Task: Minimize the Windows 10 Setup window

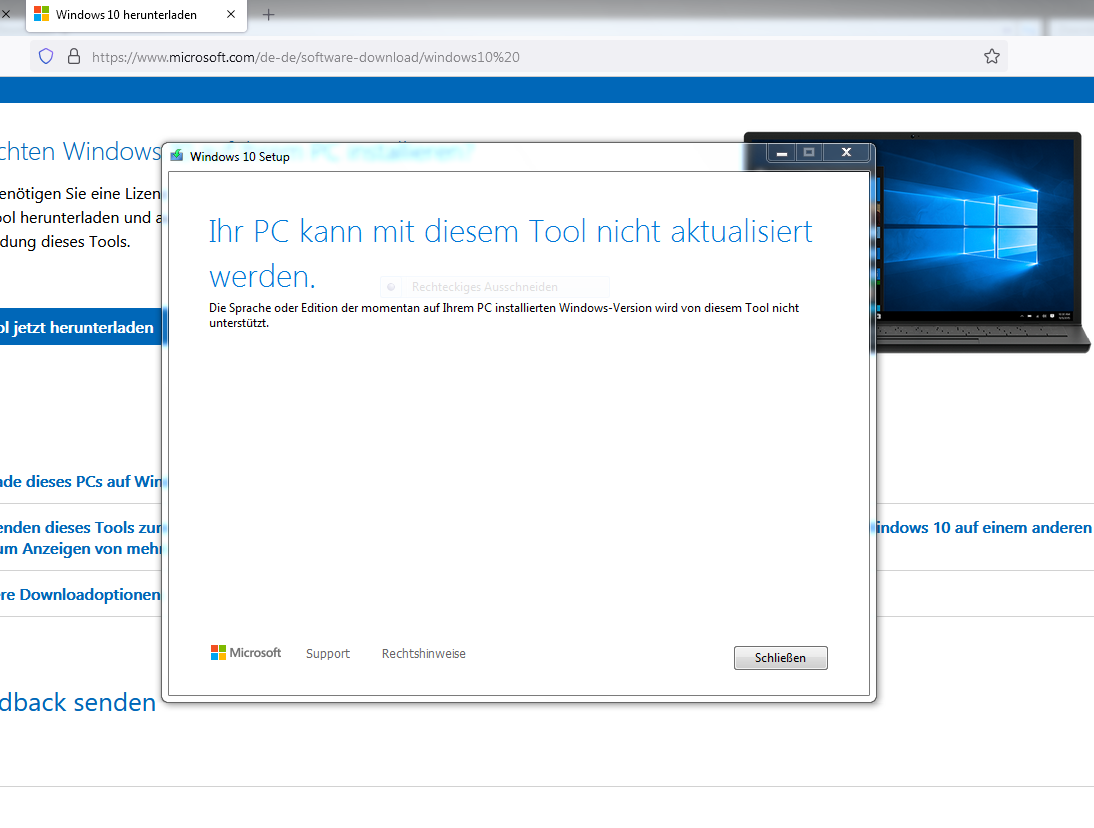Action: [781, 153]
